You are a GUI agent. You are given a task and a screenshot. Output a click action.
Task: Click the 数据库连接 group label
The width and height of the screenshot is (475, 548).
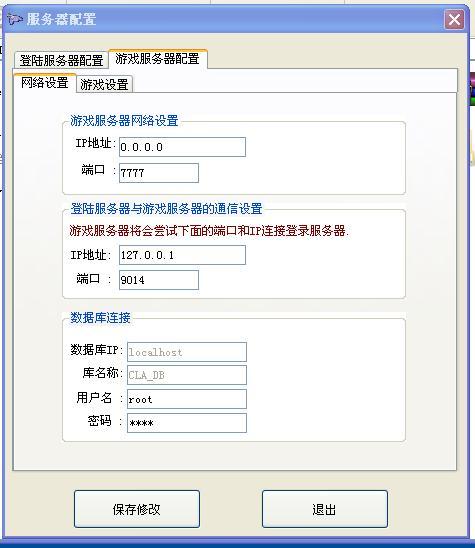point(100,318)
